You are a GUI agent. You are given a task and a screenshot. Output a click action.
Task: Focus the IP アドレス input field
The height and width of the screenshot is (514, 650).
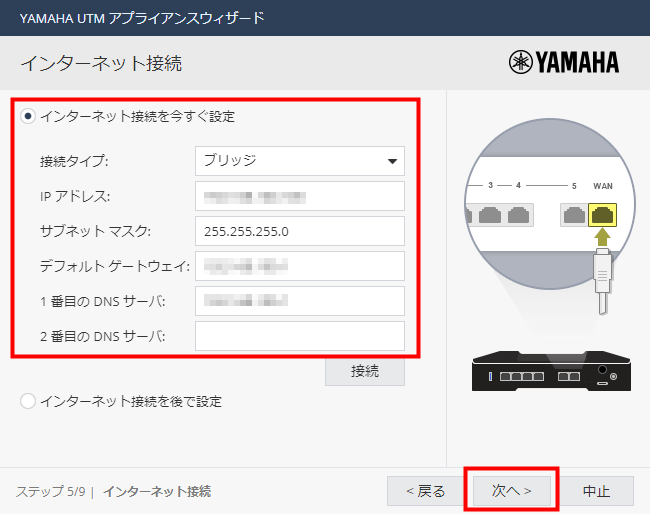(299, 196)
